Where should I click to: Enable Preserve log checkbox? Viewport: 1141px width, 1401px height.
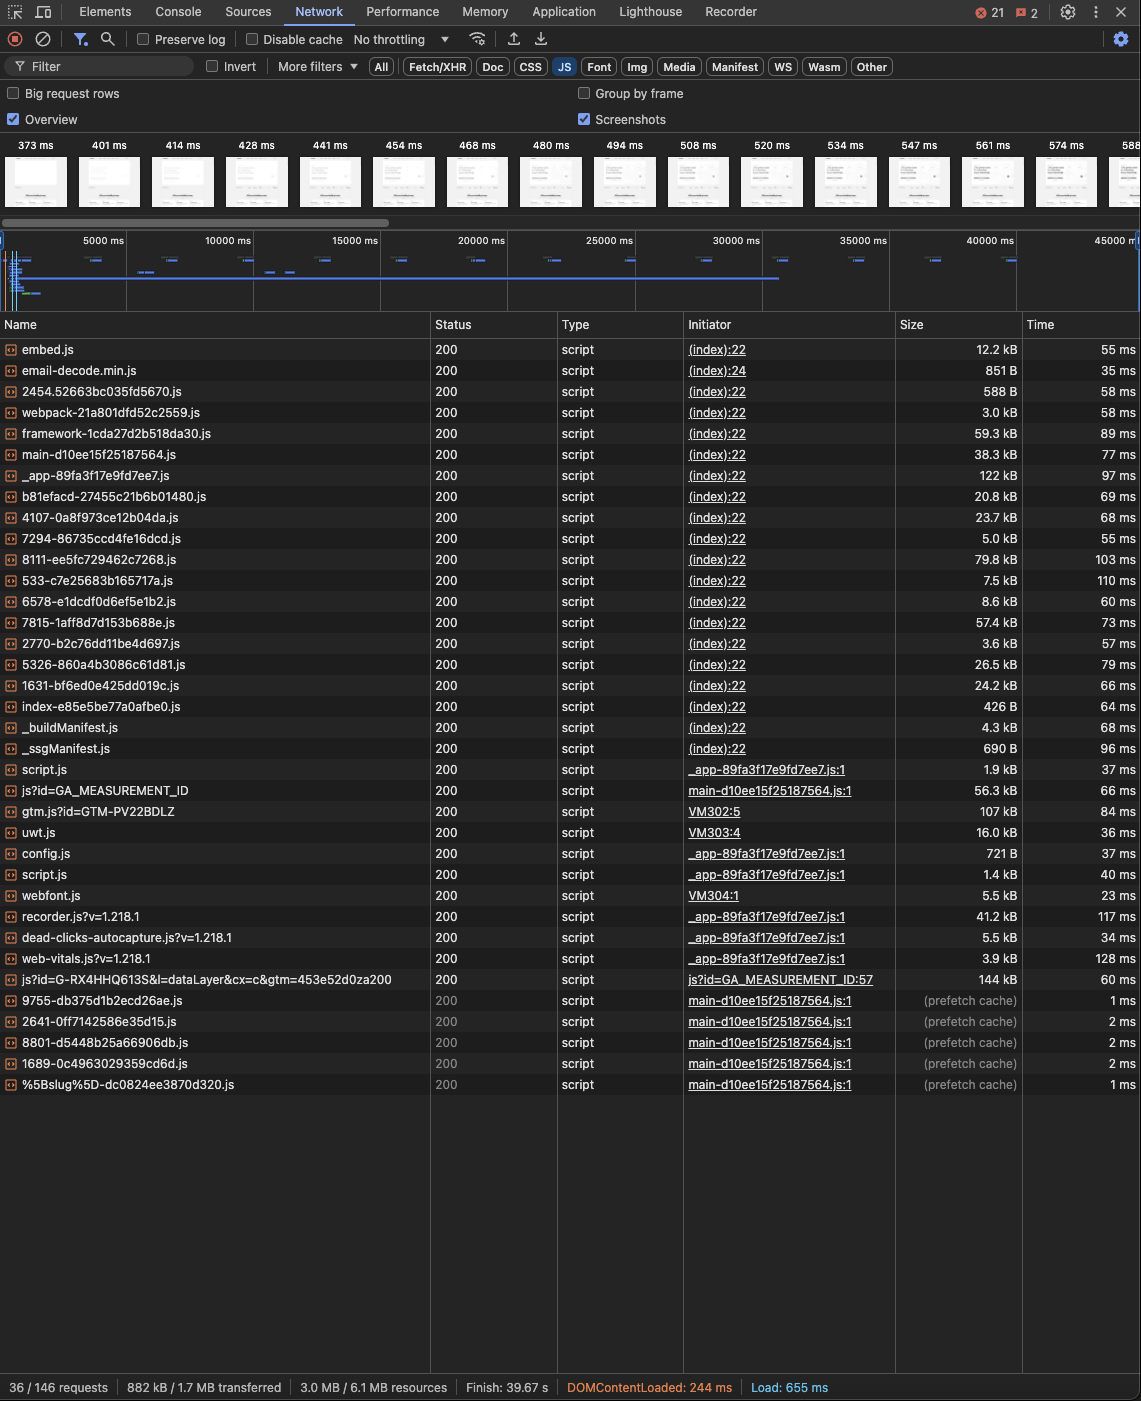143,39
